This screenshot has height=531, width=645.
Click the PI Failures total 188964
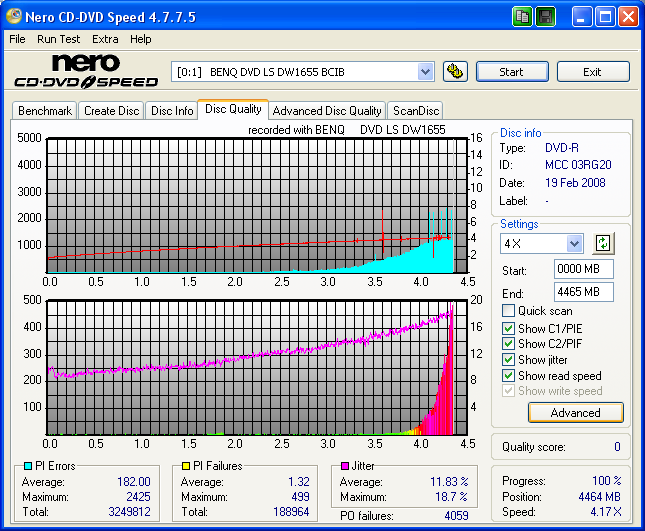click(291, 512)
